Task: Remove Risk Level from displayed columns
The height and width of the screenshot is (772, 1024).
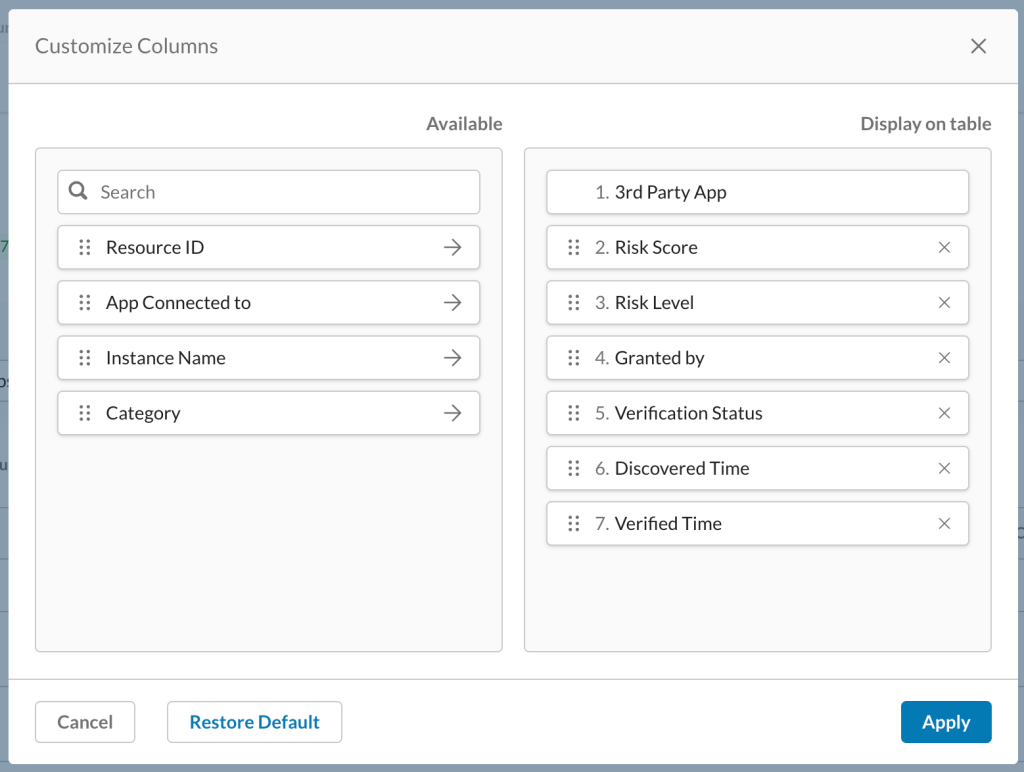Action: pyautogui.click(x=944, y=302)
